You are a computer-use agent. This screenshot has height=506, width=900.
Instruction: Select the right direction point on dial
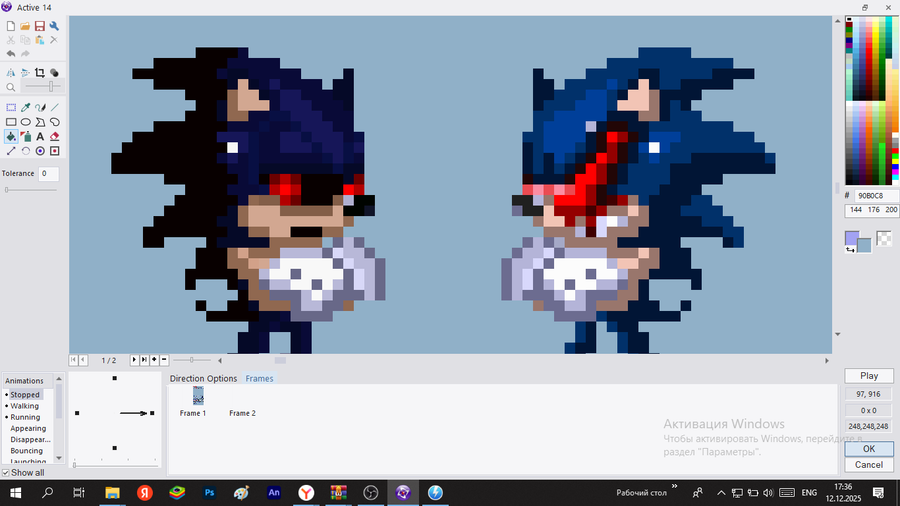pyautogui.click(x=152, y=413)
